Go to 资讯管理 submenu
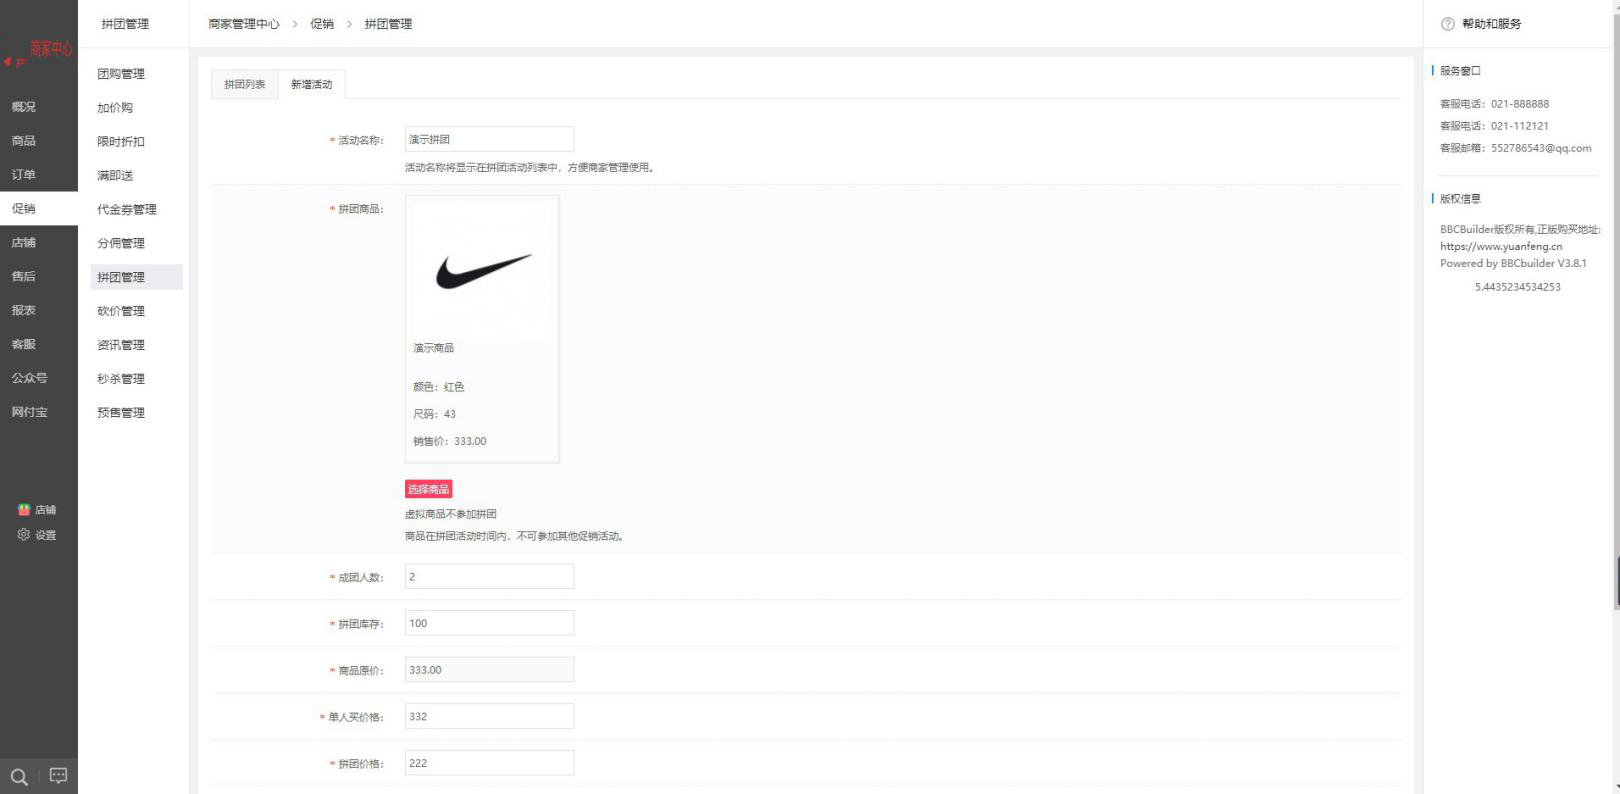The height and width of the screenshot is (794, 1620). click(121, 345)
